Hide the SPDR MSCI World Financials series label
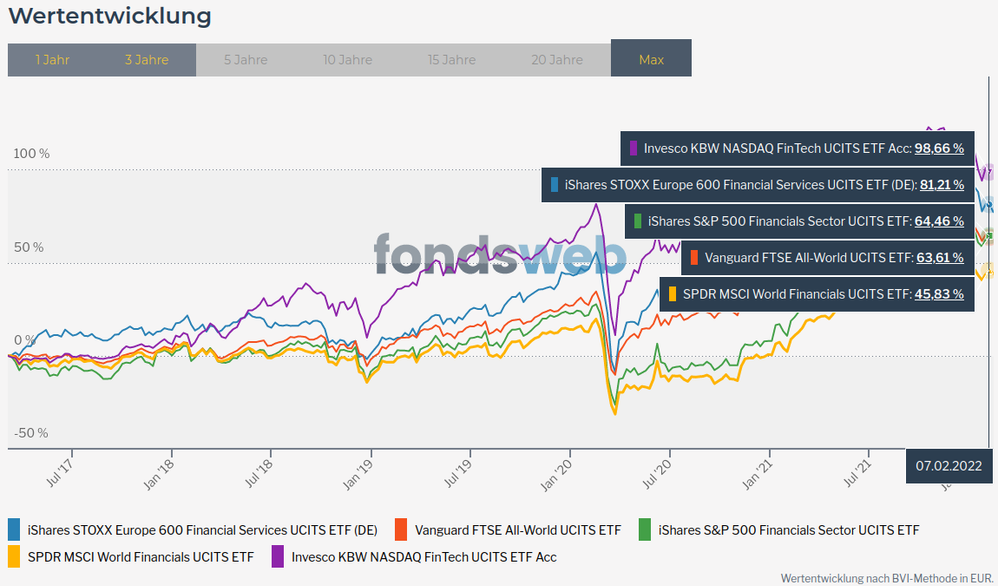Screen dimensions: 998x586 tap(140, 555)
